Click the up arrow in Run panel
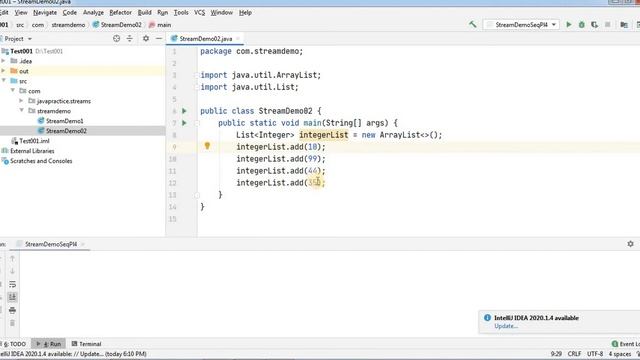 tap(12, 258)
